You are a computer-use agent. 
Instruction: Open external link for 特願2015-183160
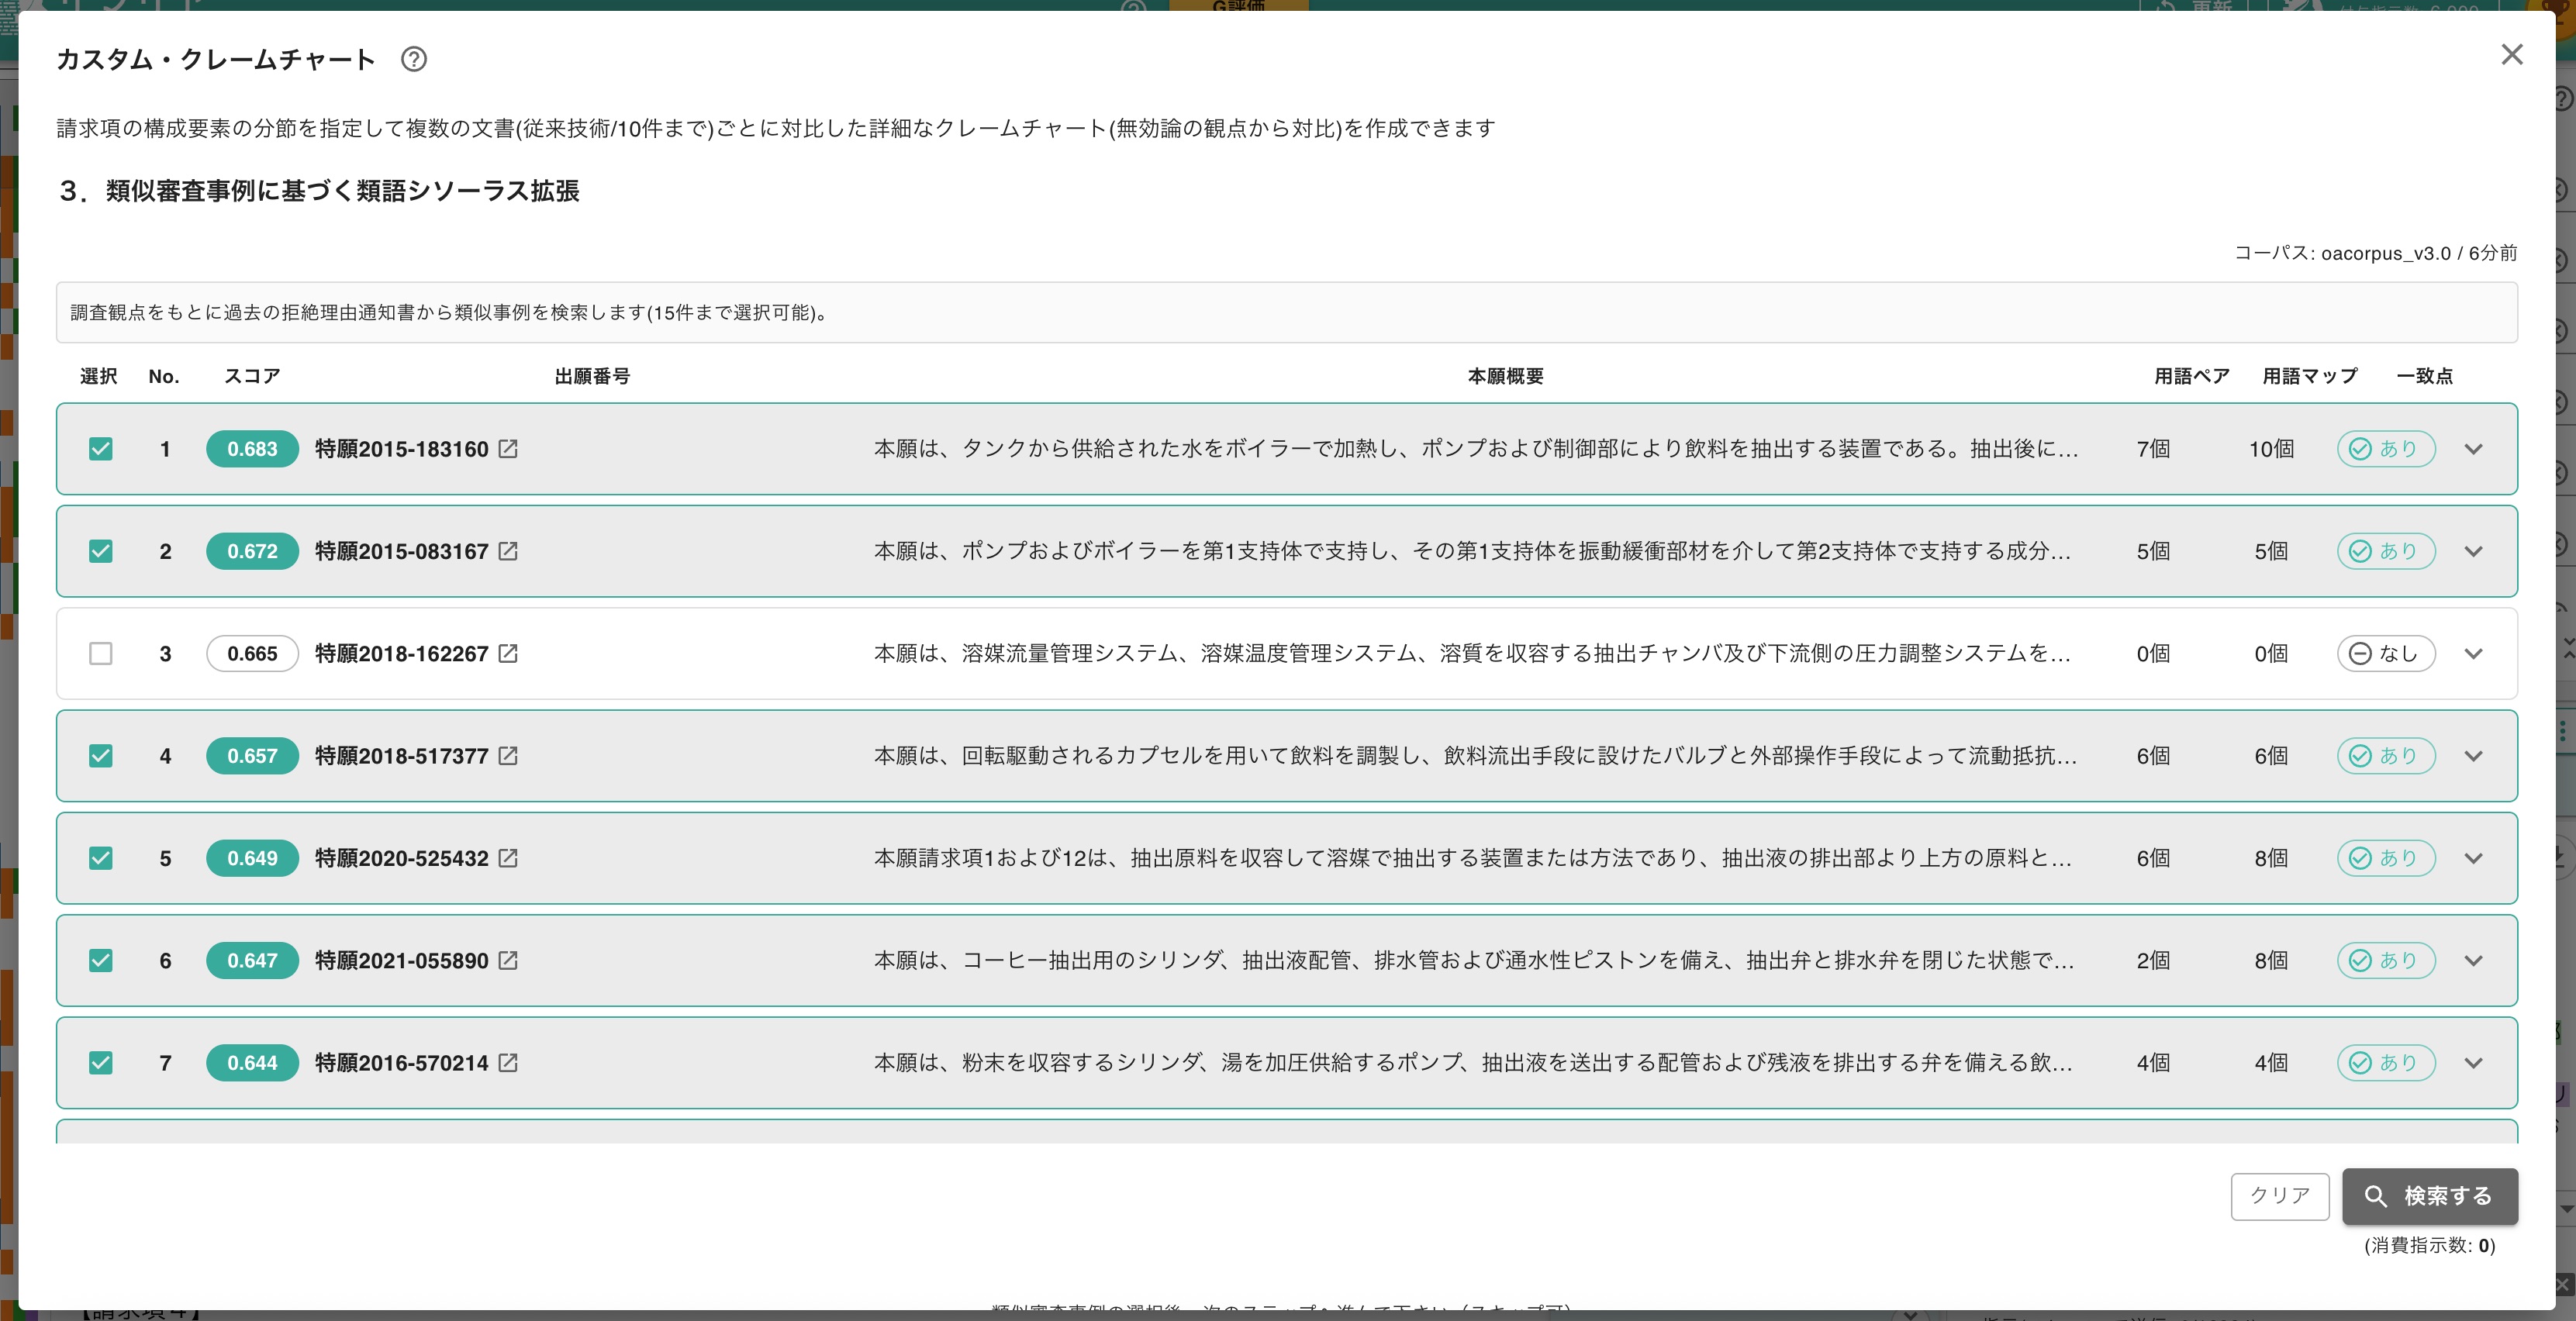pos(508,449)
